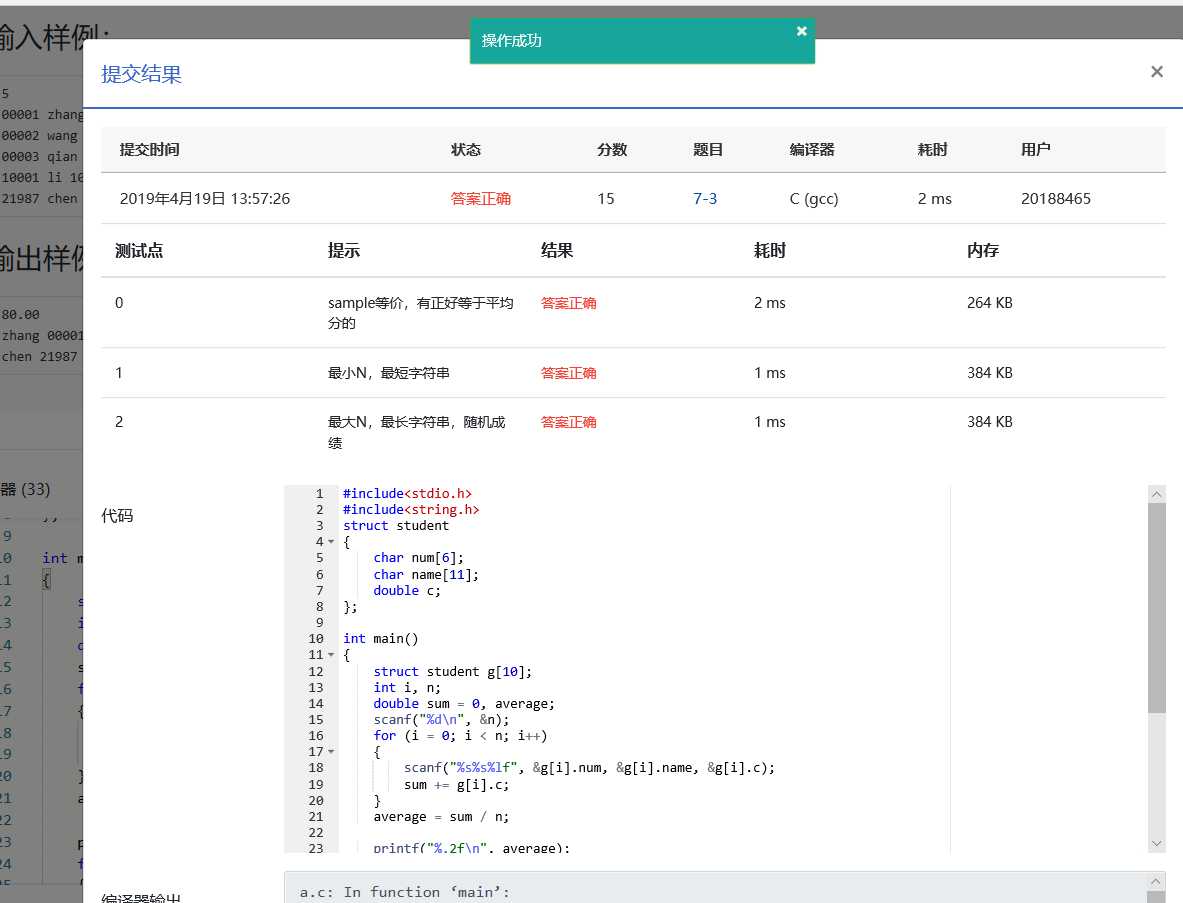This screenshot has width=1183, height=903.
Task: Click the 提交时间 column header
Action: 149,149
